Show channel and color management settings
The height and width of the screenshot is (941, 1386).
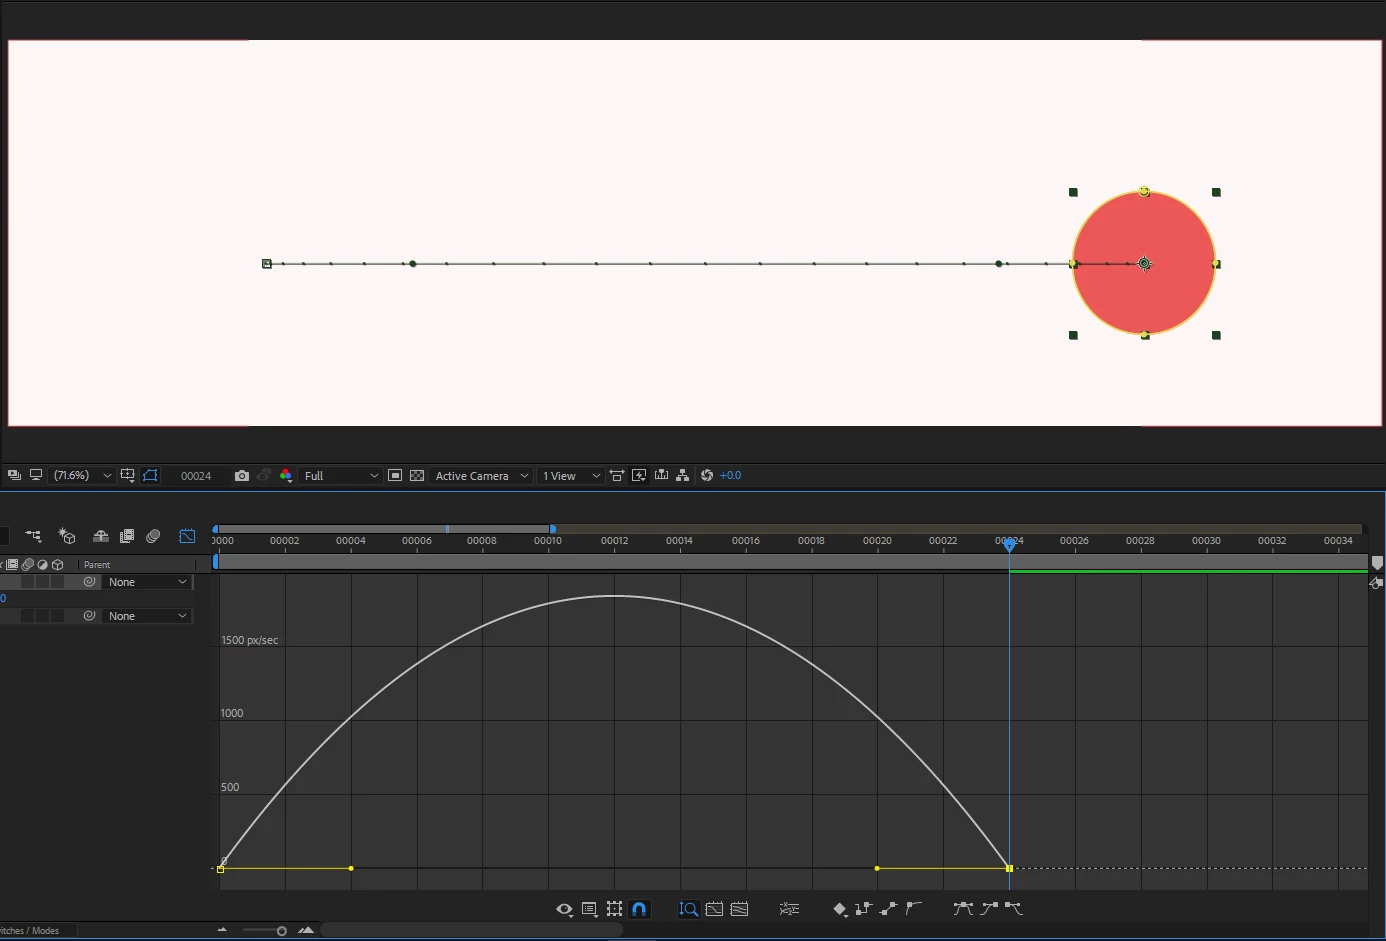pyautogui.click(x=286, y=475)
